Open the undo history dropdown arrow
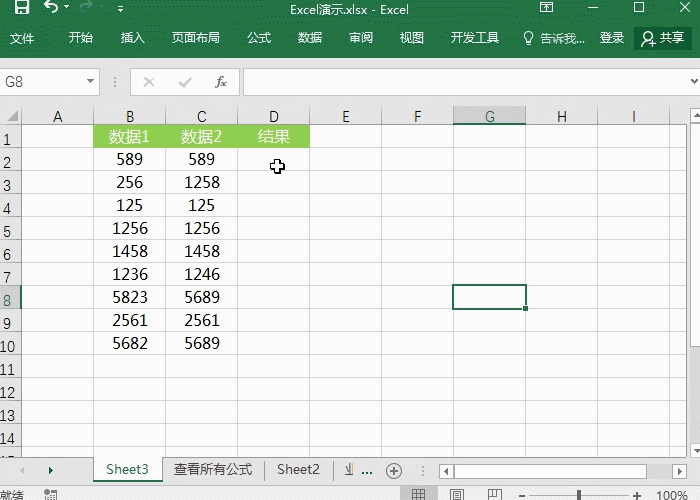This screenshot has height=500, width=700. coord(67,7)
